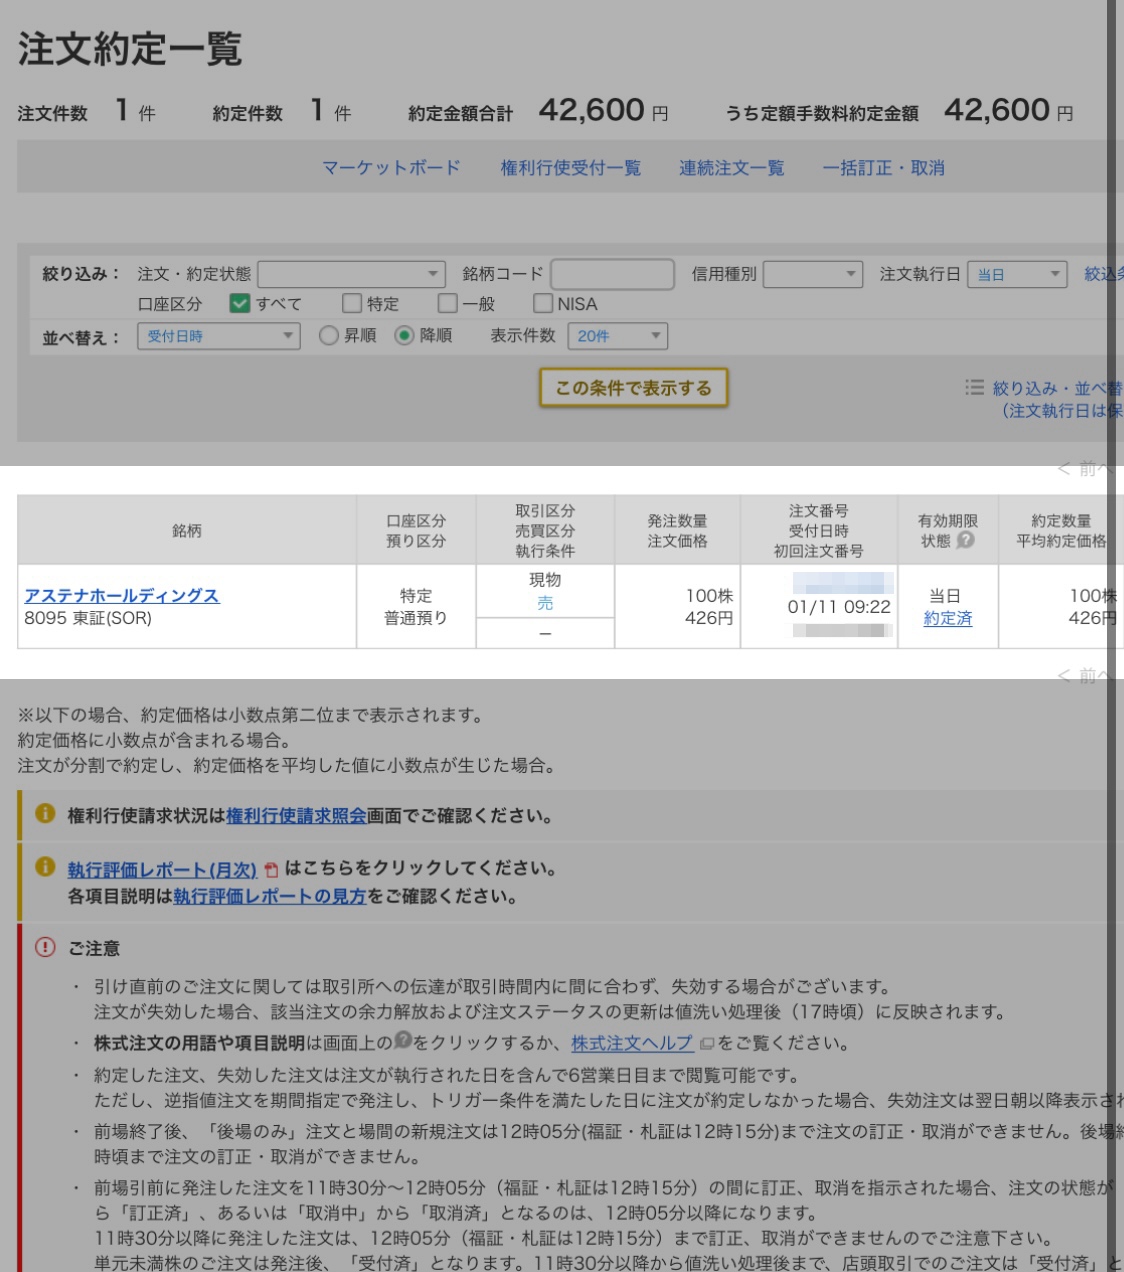Select the 降順 radio button

(x=404, y=336)
